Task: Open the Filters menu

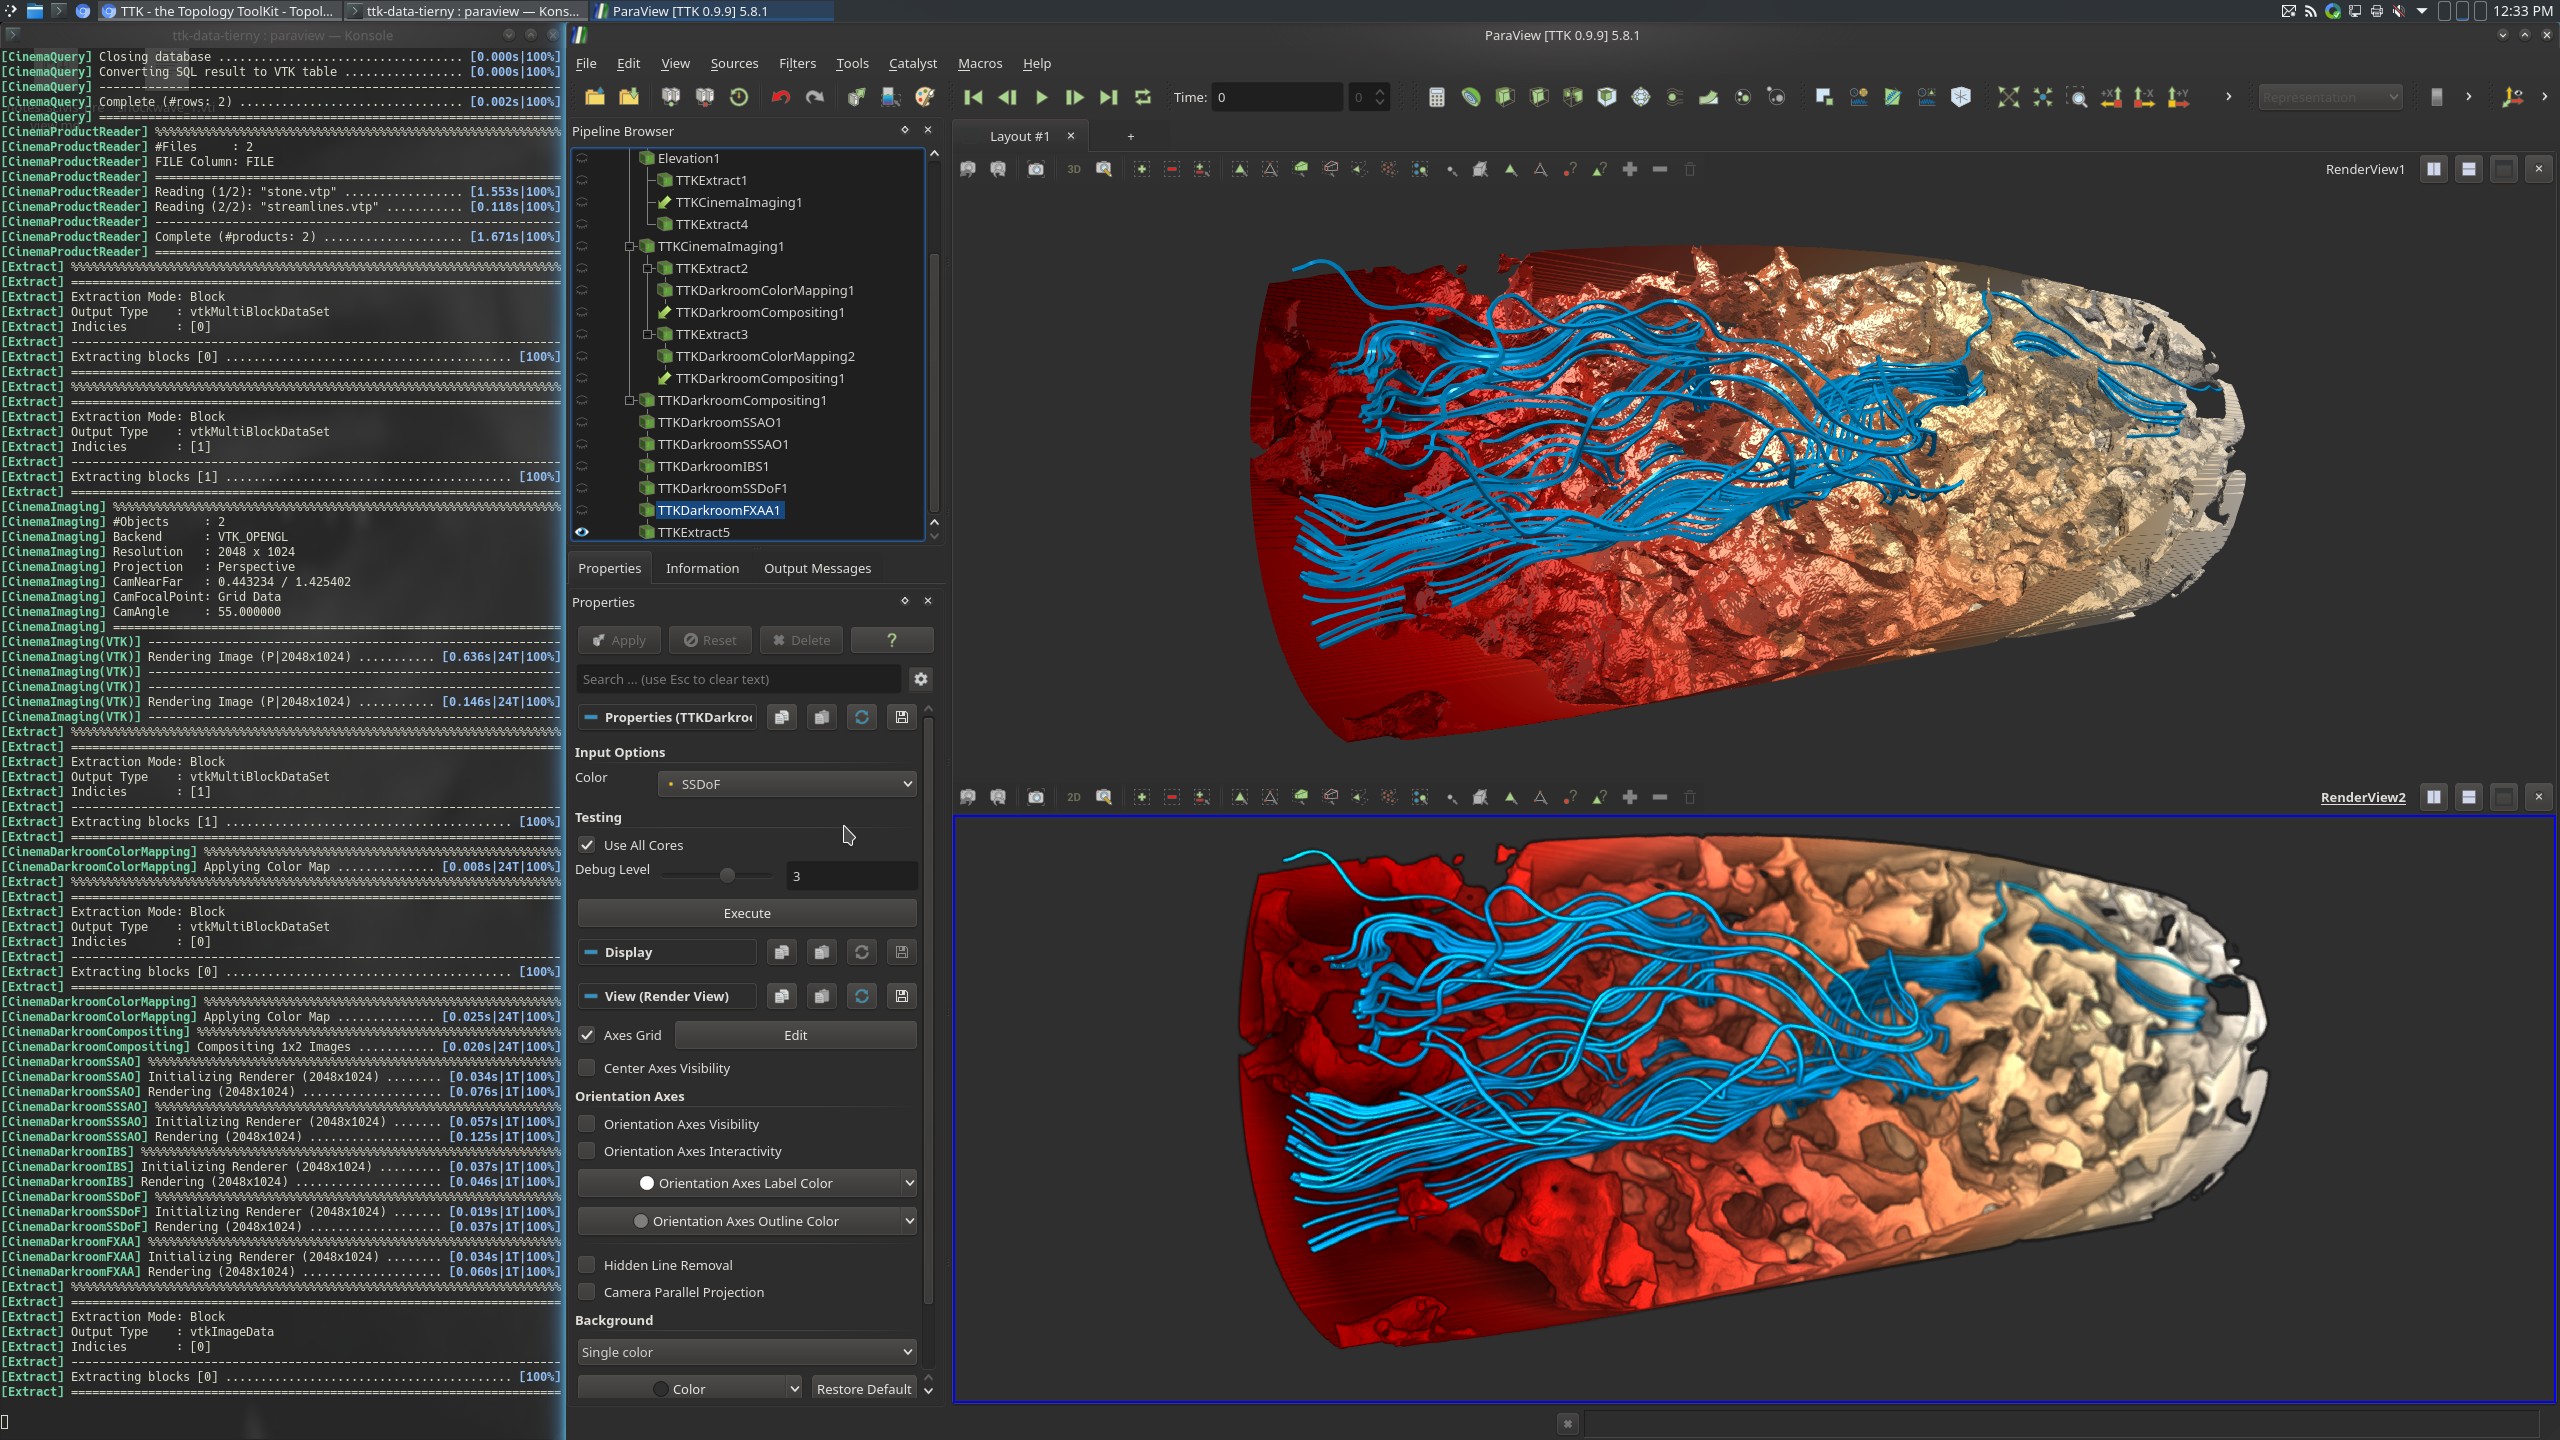Action: tap(797, 63)
